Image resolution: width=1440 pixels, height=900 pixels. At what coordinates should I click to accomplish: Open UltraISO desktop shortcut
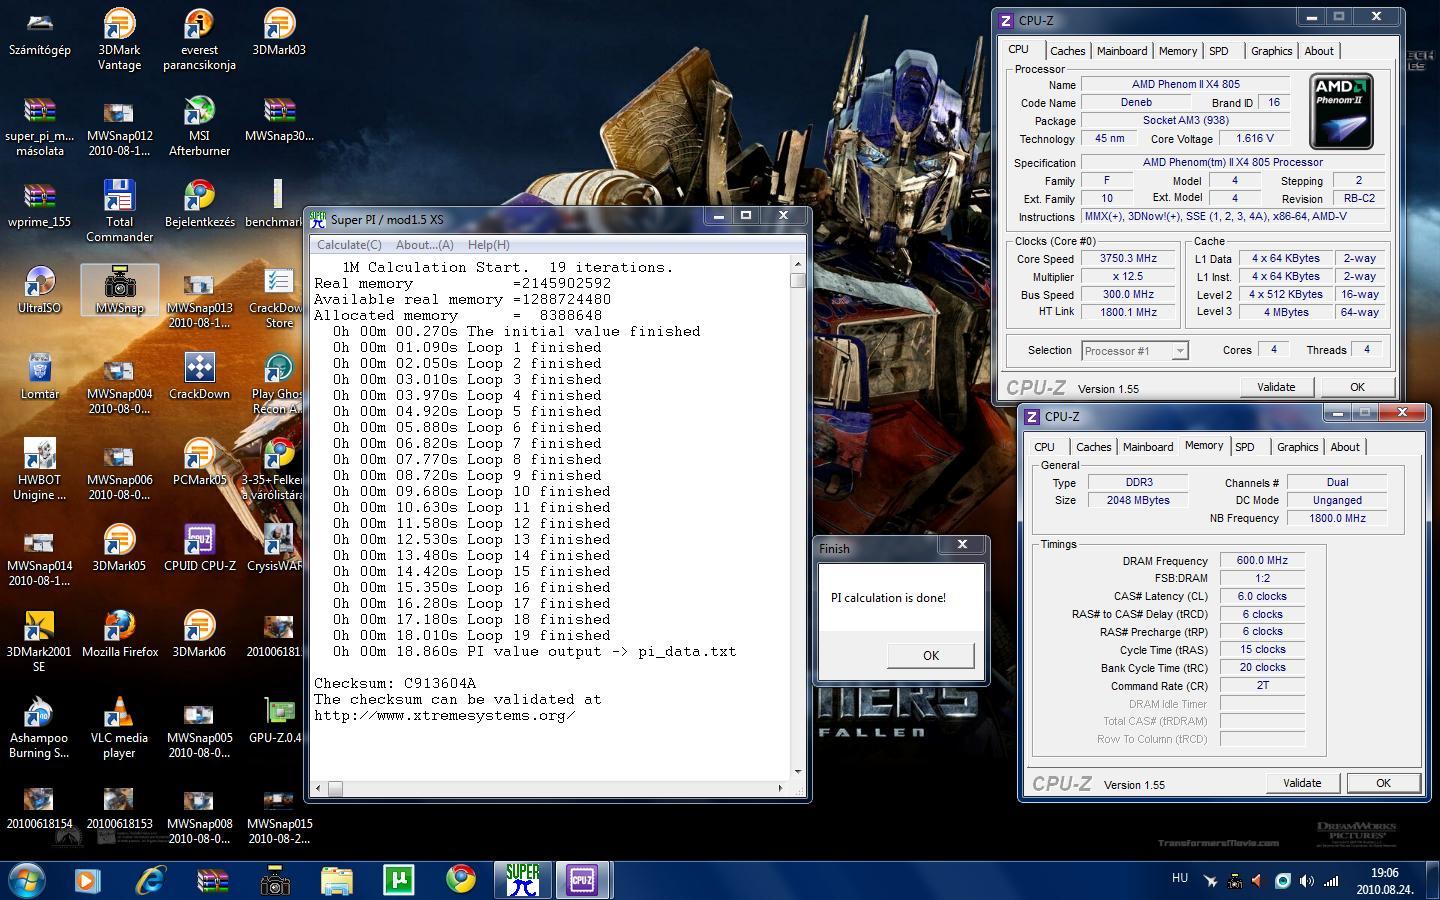39,289
